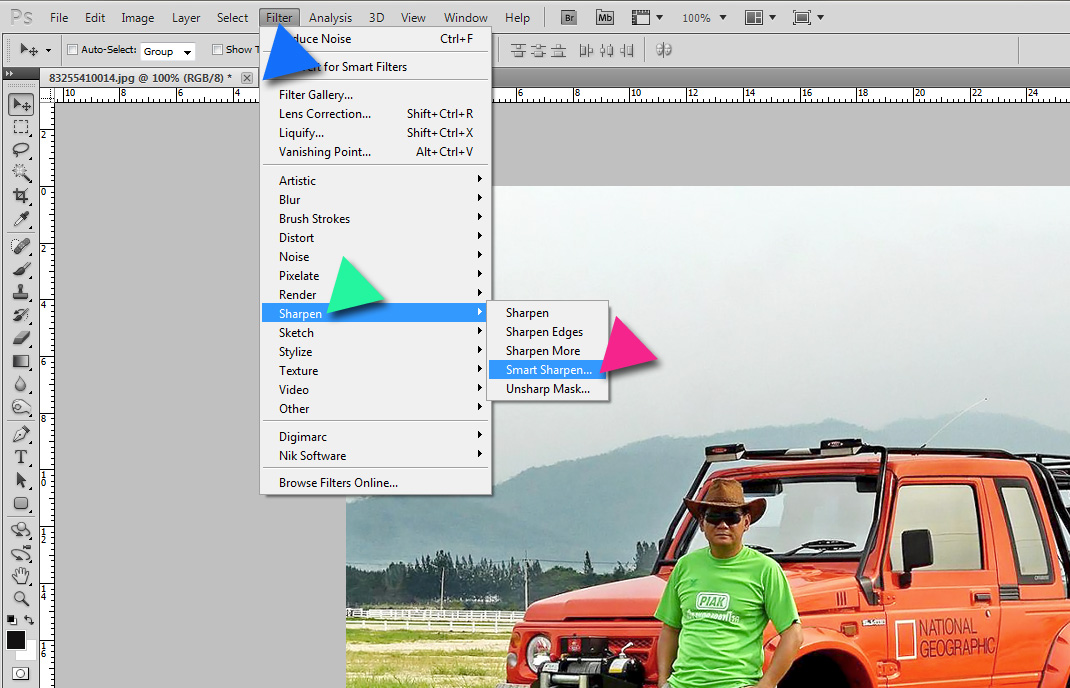Toggle the Show Transform Controls checkbox
1070x688 pixels.
pyautogui.click(x=217, y=50)
